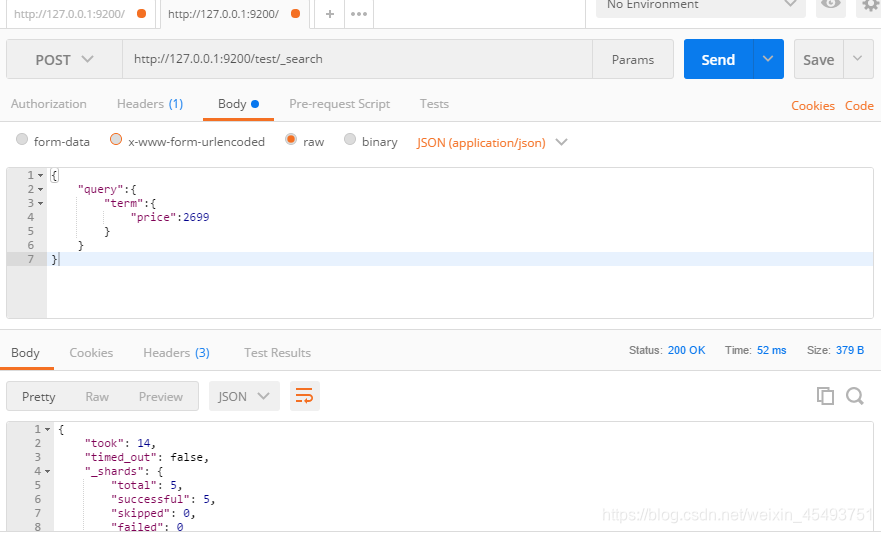Open the No Environment selector
Screen dimensions: 881x533
701,6
